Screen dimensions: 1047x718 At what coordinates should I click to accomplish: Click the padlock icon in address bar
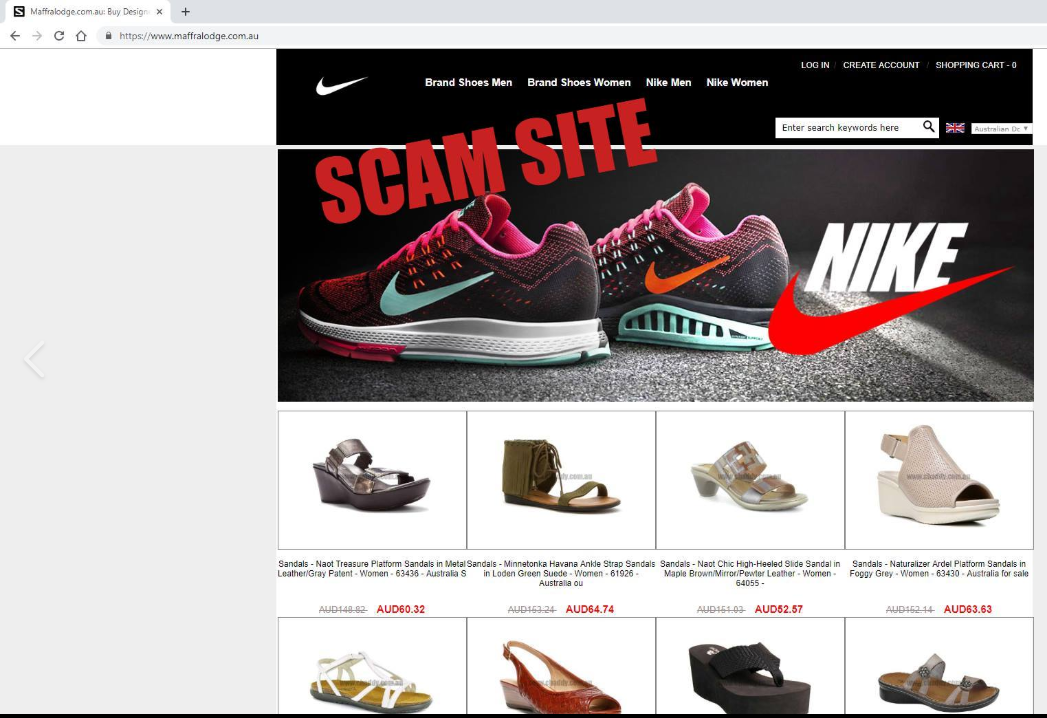click(x=108, y=36)
